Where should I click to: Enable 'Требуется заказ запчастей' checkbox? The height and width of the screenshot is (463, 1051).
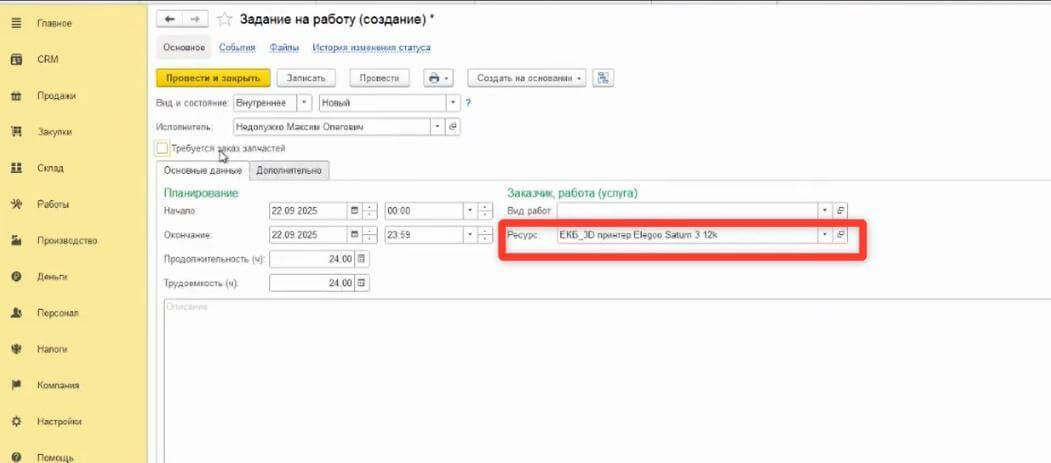pyautogui.click(x=162, y=148)
